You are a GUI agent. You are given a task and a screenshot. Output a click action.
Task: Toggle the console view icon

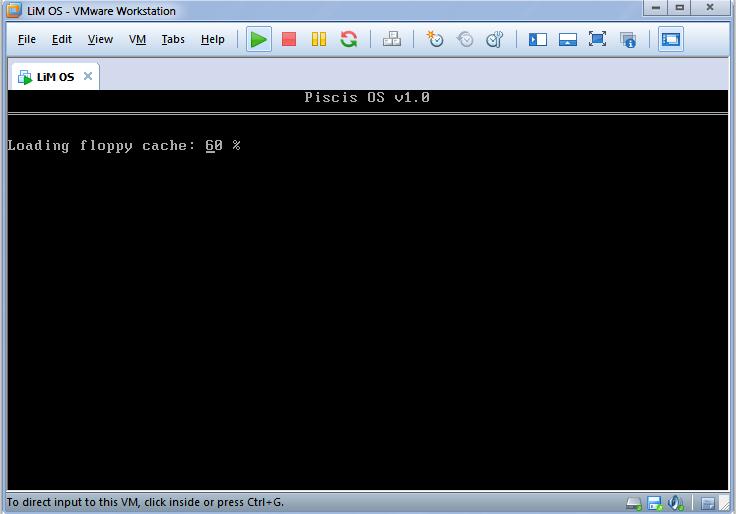[670, 39]
